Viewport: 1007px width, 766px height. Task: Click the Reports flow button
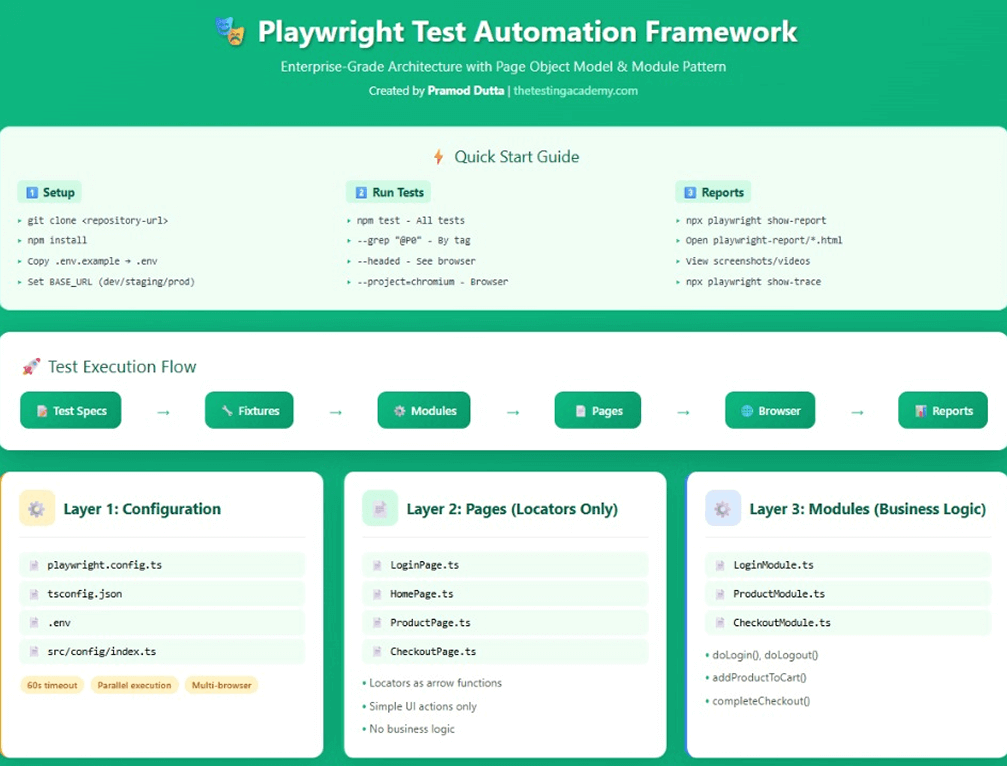[943, 410]
